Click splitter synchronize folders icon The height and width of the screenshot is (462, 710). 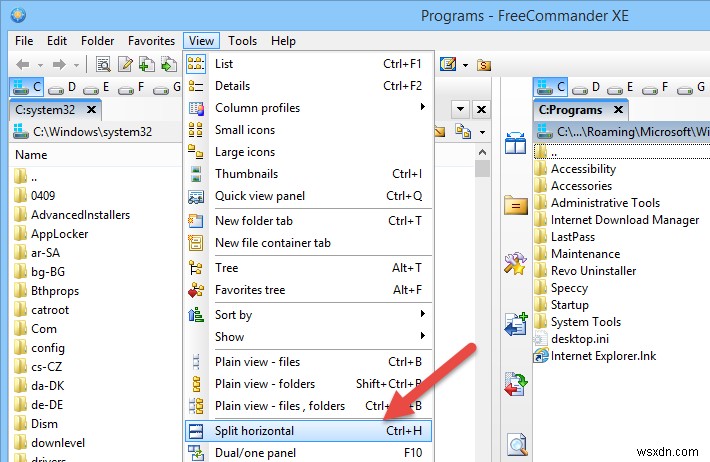pyautogui.click(x=516, y=384)
